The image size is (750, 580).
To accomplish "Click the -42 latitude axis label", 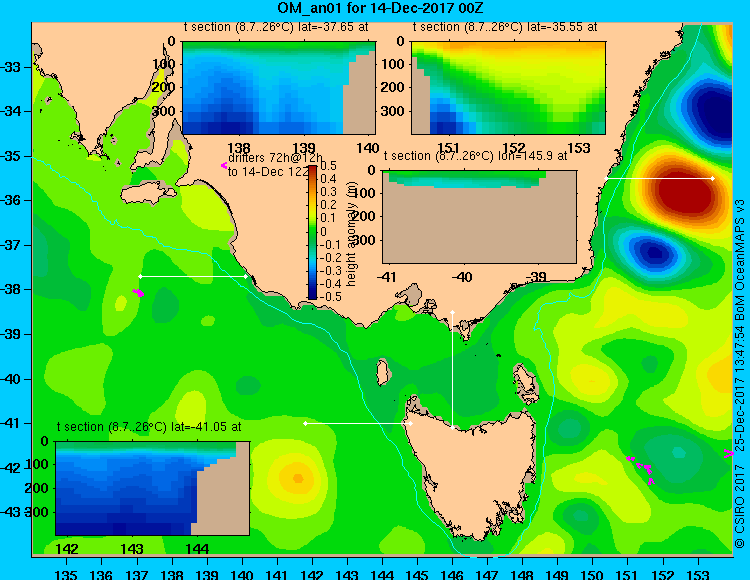I will [11, 468].
